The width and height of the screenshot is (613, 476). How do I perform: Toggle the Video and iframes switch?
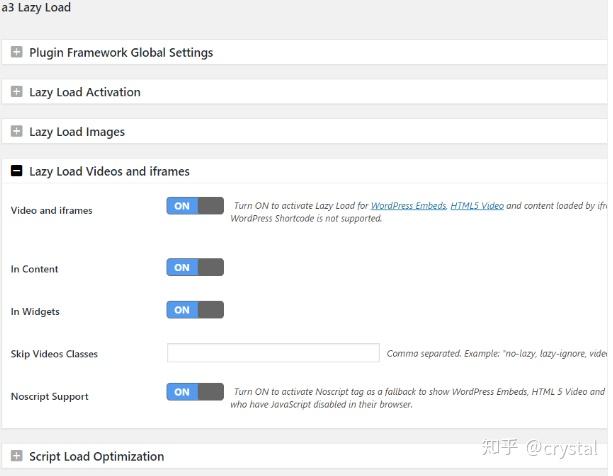(x=195, y=206)
